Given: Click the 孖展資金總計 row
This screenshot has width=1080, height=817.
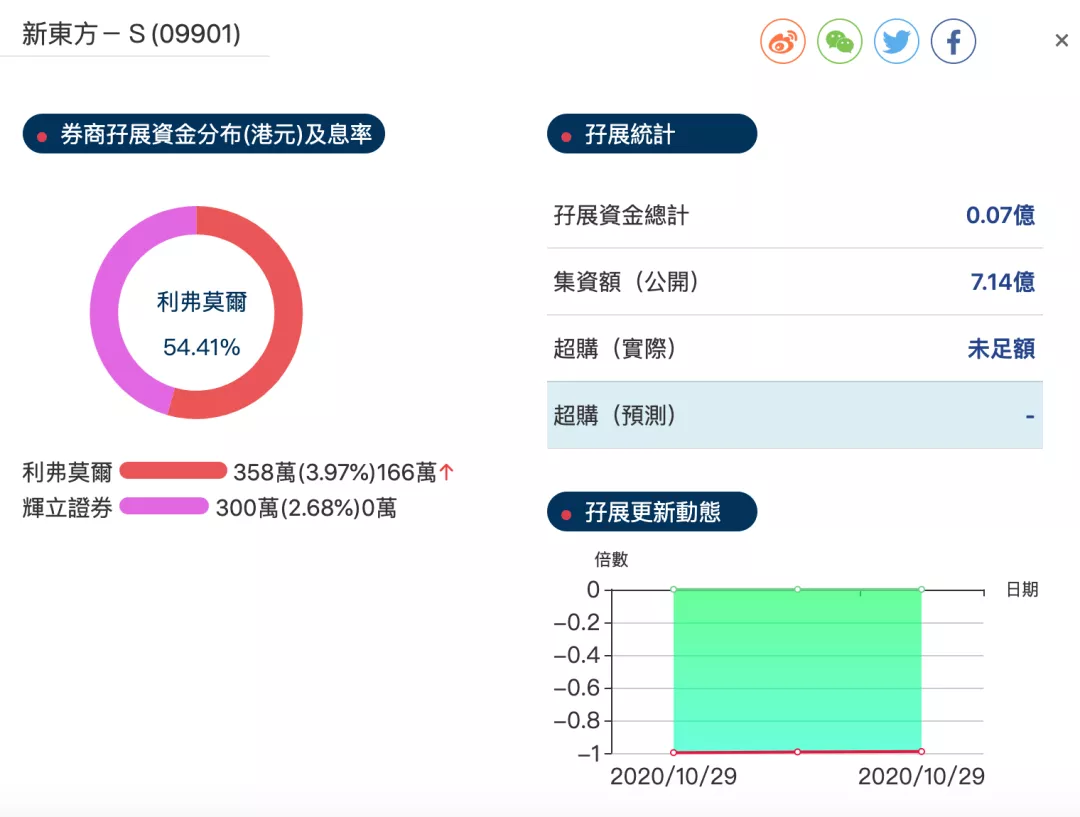Looking at the screenshot, I should (x=794, y=215).
